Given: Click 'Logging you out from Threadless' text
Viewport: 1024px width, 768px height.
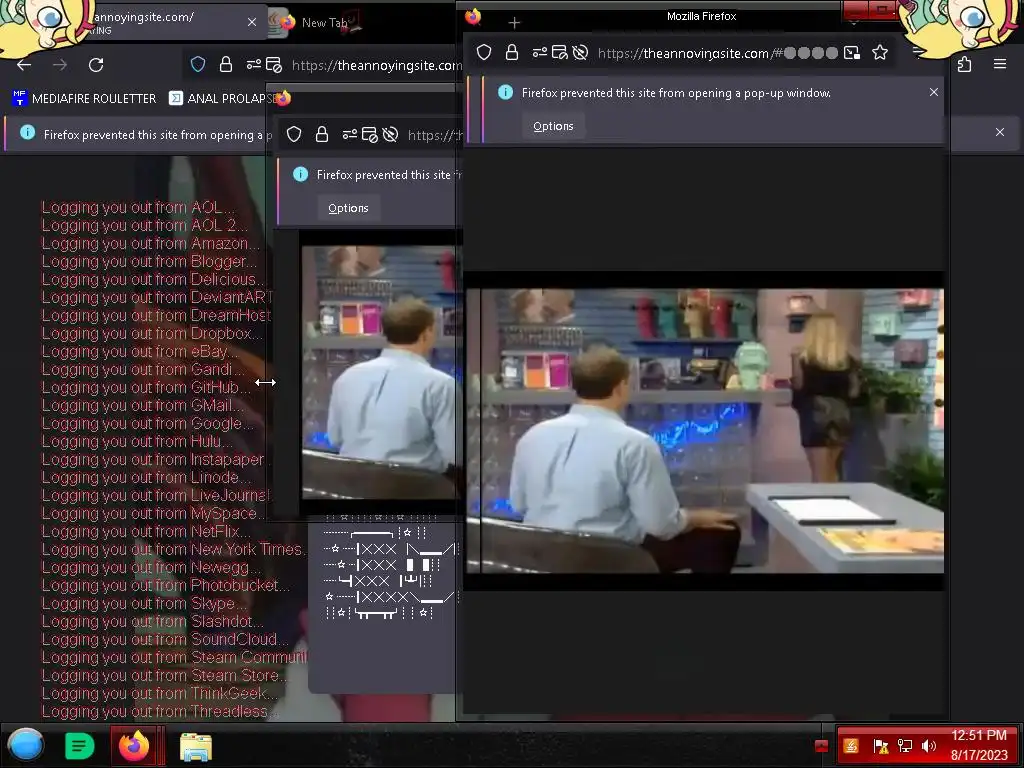Looking at the screenshot, I should 160,712.
